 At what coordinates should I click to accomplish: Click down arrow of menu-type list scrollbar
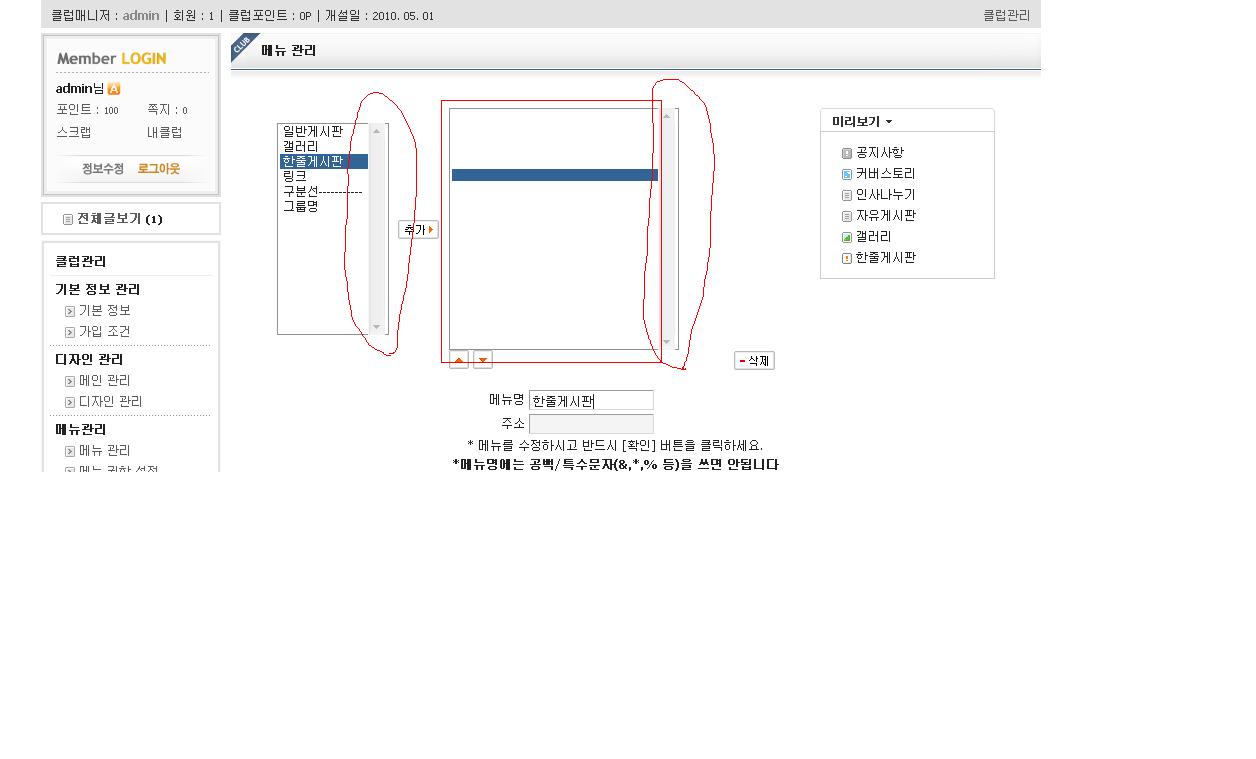(x=377, y=327)
